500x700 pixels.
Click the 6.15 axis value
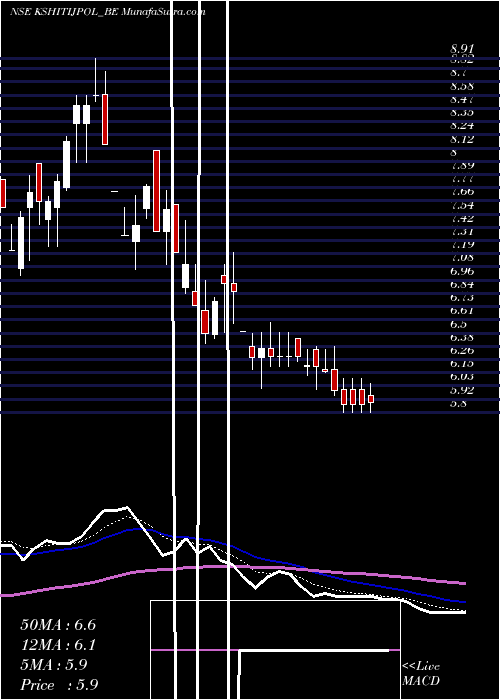pyautogui.click(x=462, y=364)
